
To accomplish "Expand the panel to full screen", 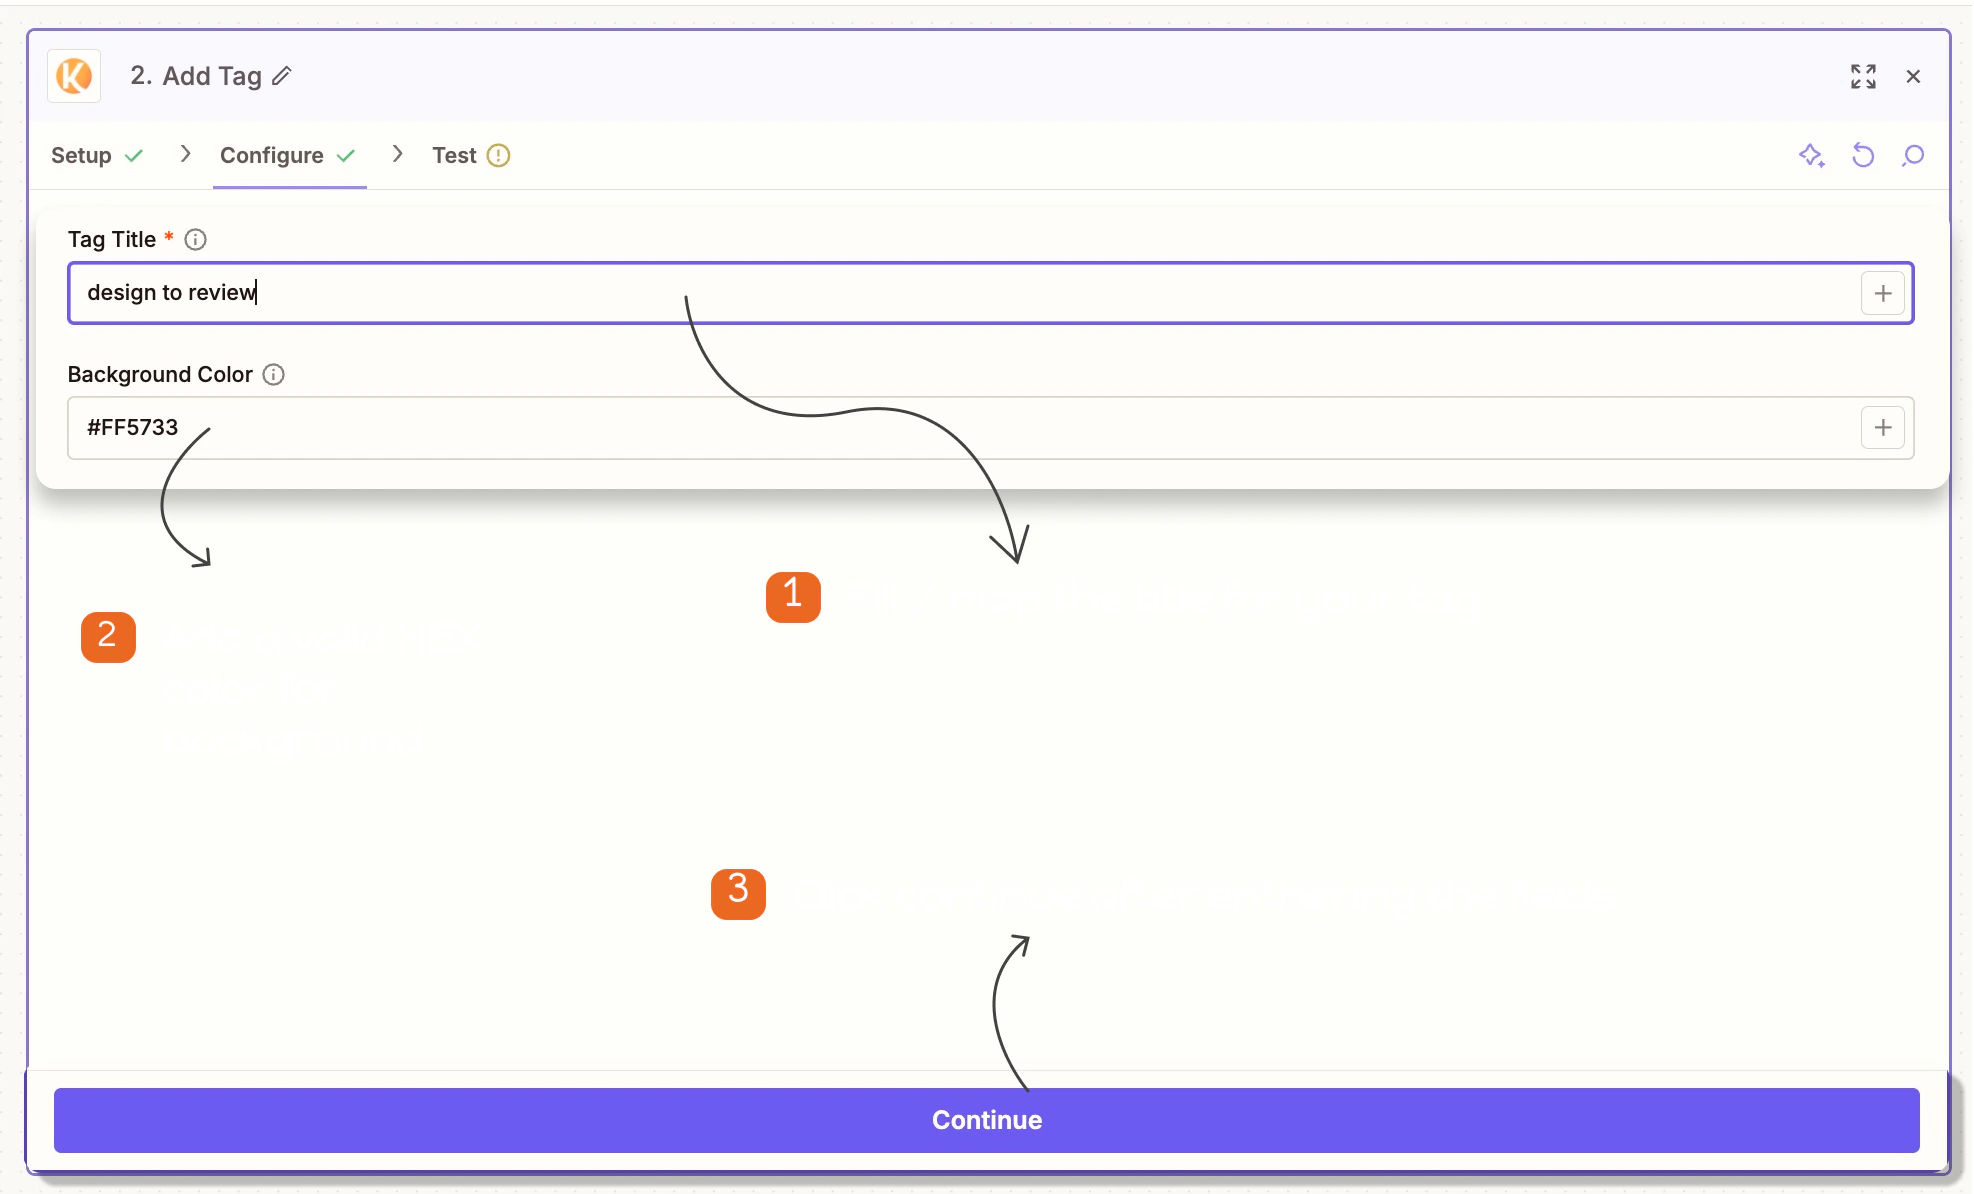I will point(1863,76).
